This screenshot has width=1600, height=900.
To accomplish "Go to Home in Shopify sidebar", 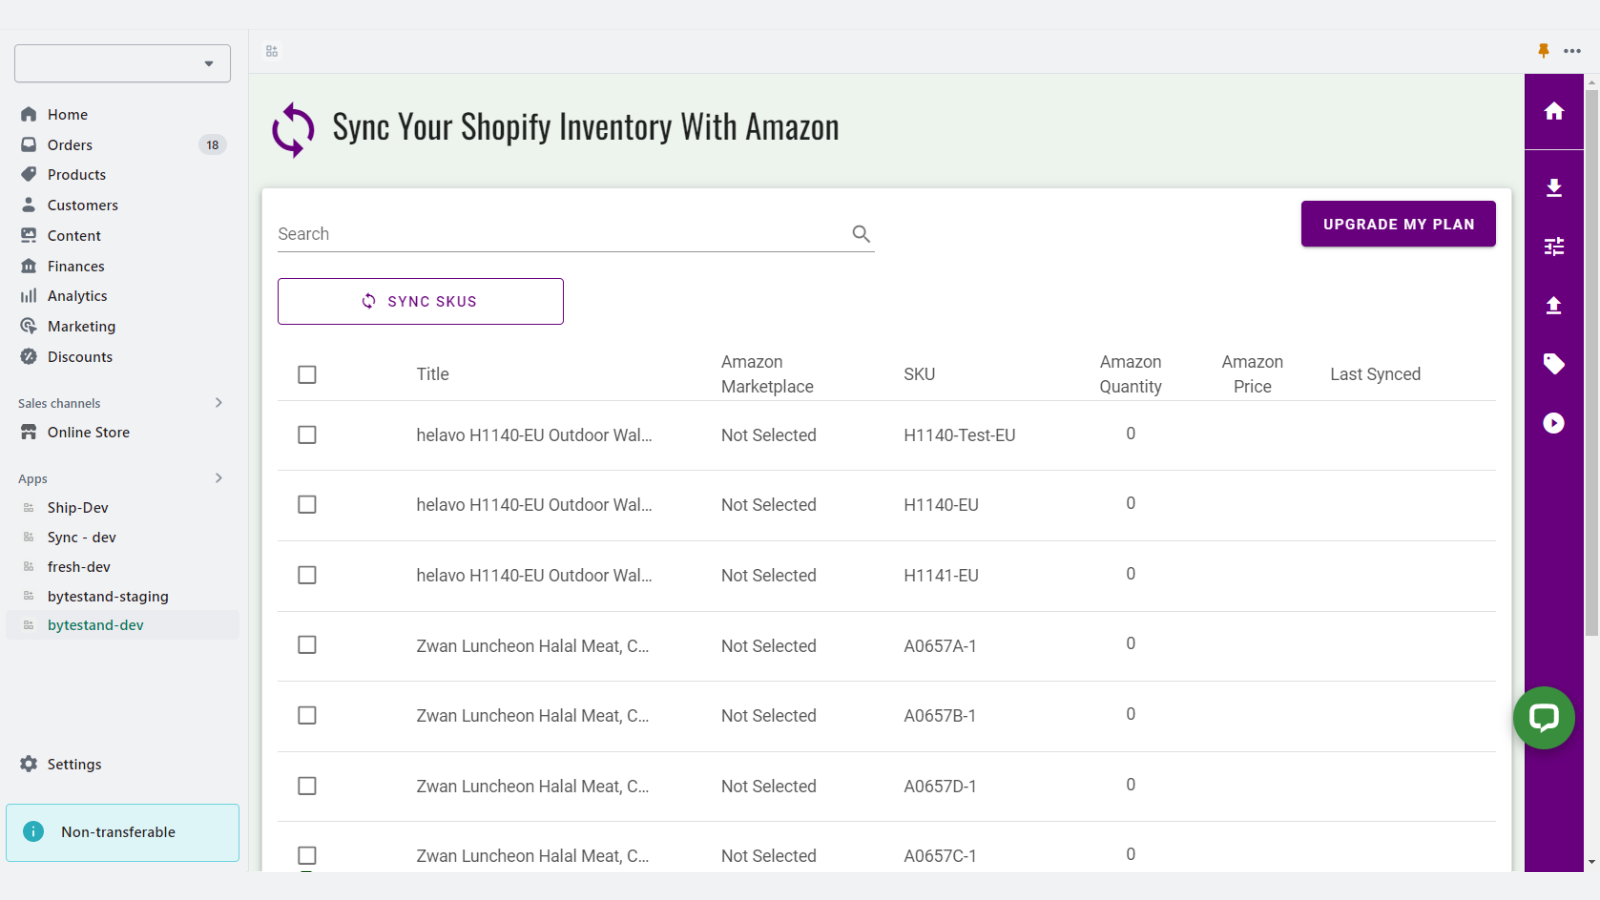I will tap(67, 115).
